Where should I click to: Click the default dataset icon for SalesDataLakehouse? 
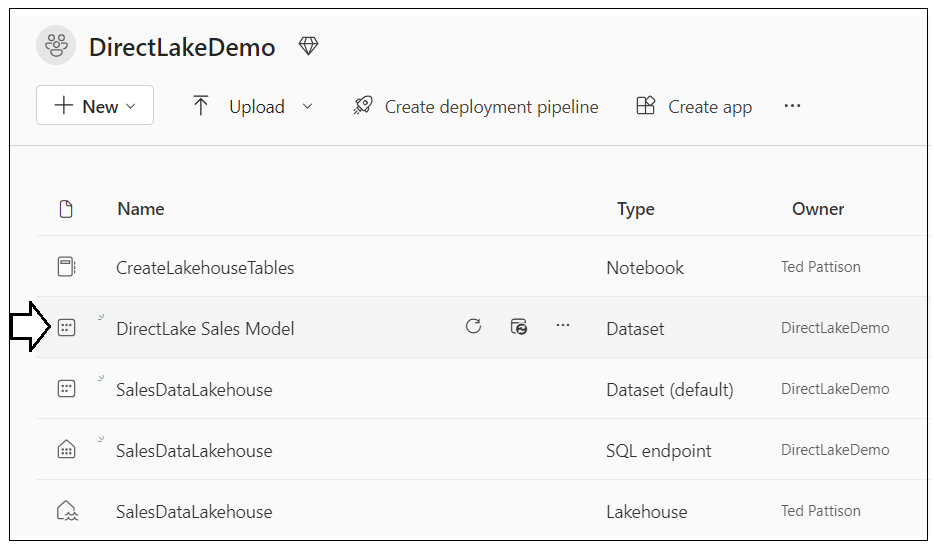pyautogui.click(x=66, y=389)
